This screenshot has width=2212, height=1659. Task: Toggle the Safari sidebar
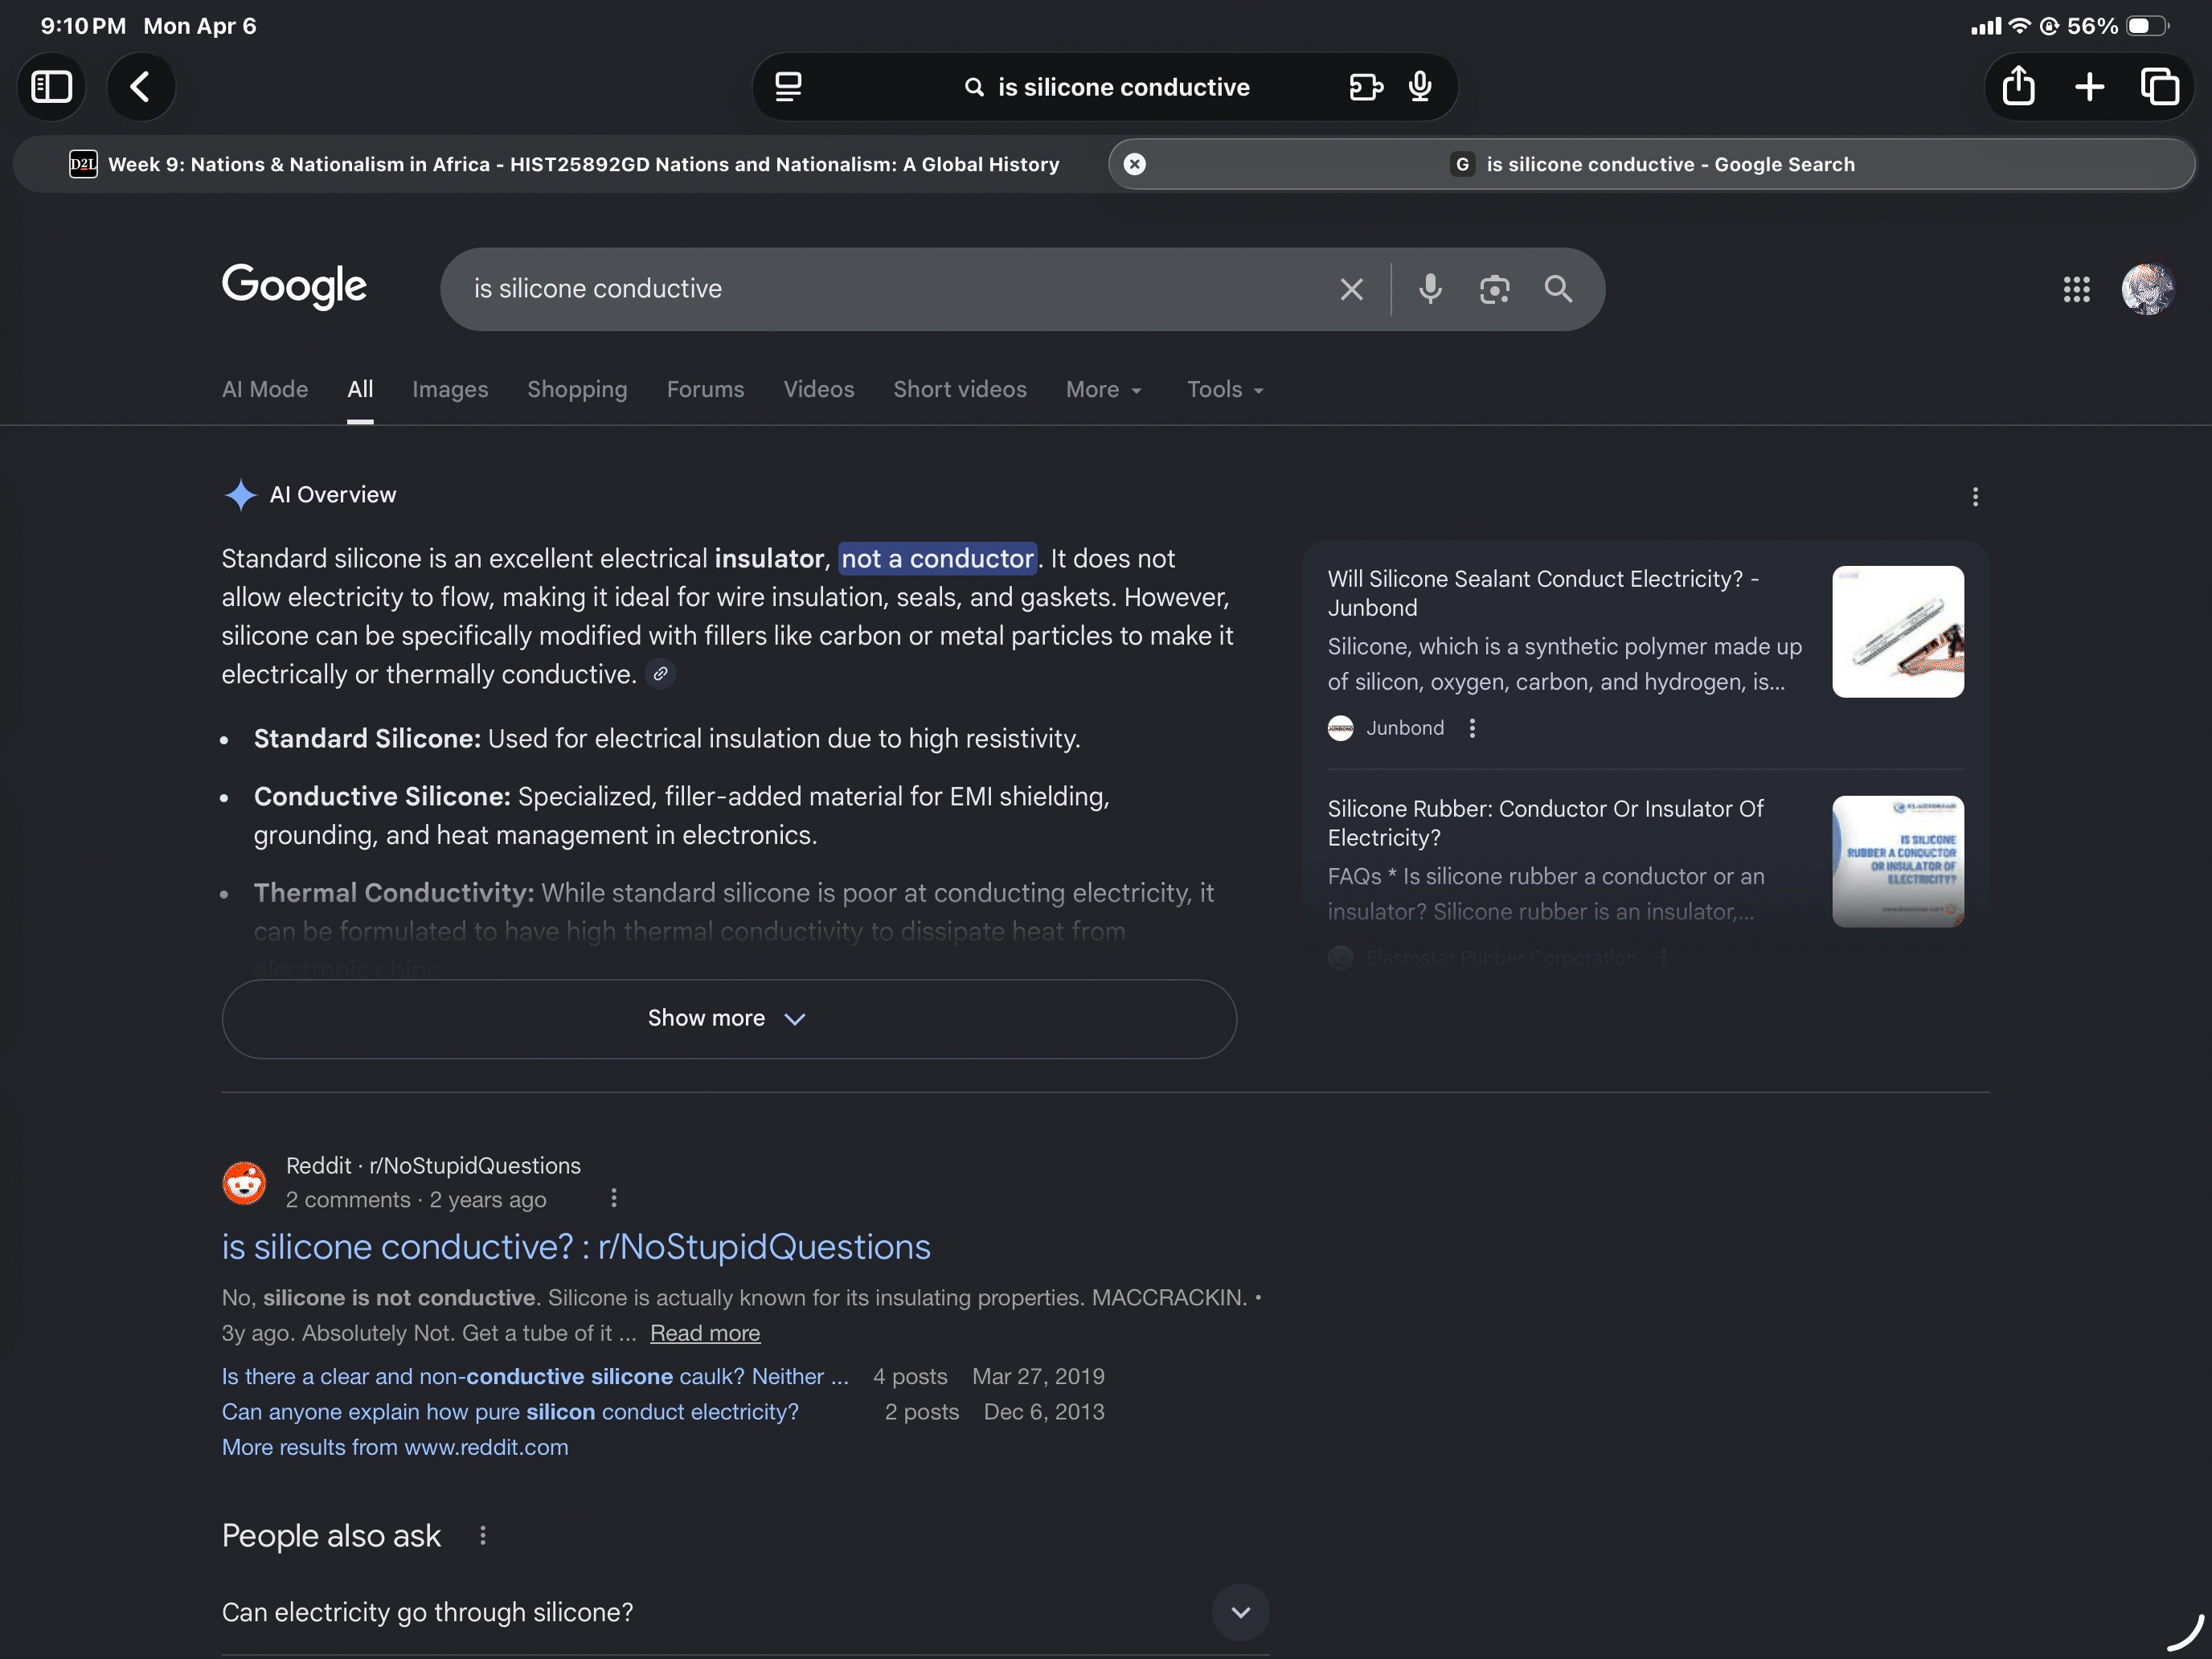(51, 87)
